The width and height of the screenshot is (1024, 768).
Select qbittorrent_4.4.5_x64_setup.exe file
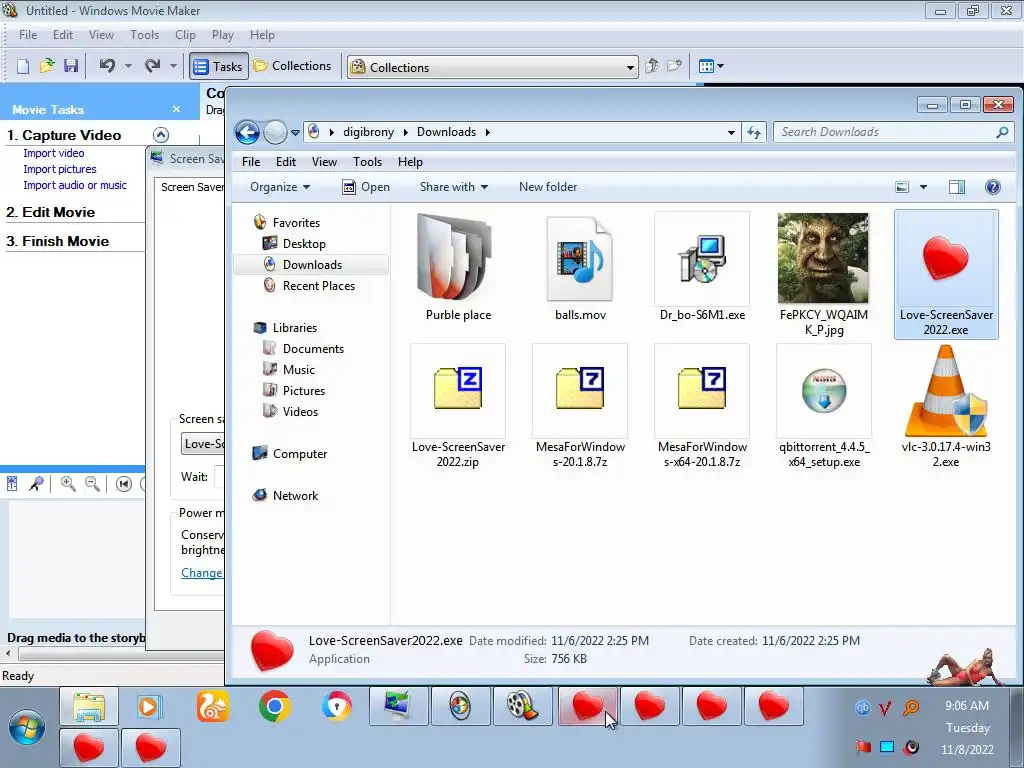824,407
